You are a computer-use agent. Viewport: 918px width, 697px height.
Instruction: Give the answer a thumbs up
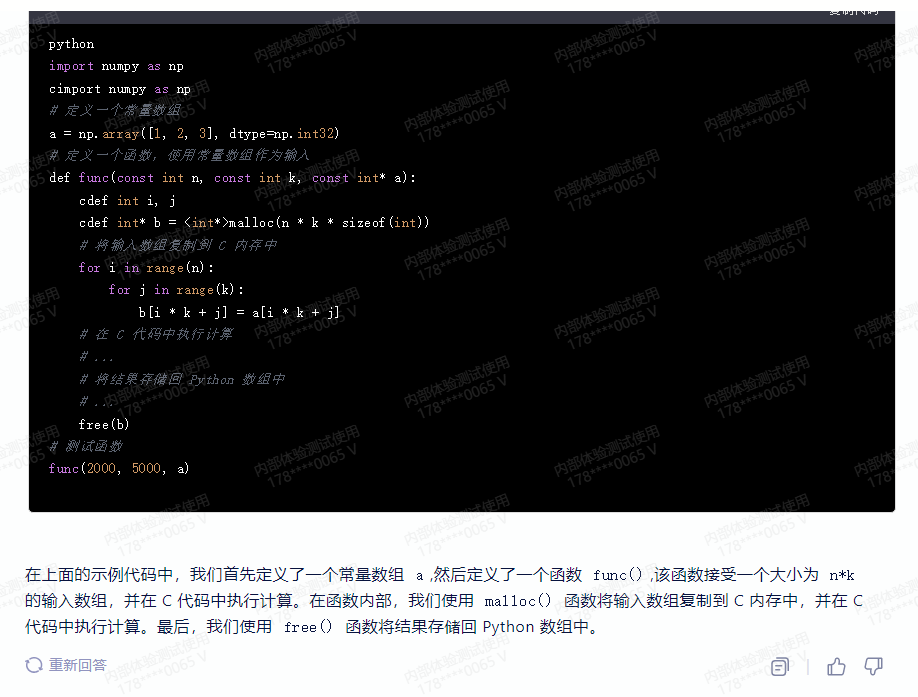pos(836,666)
